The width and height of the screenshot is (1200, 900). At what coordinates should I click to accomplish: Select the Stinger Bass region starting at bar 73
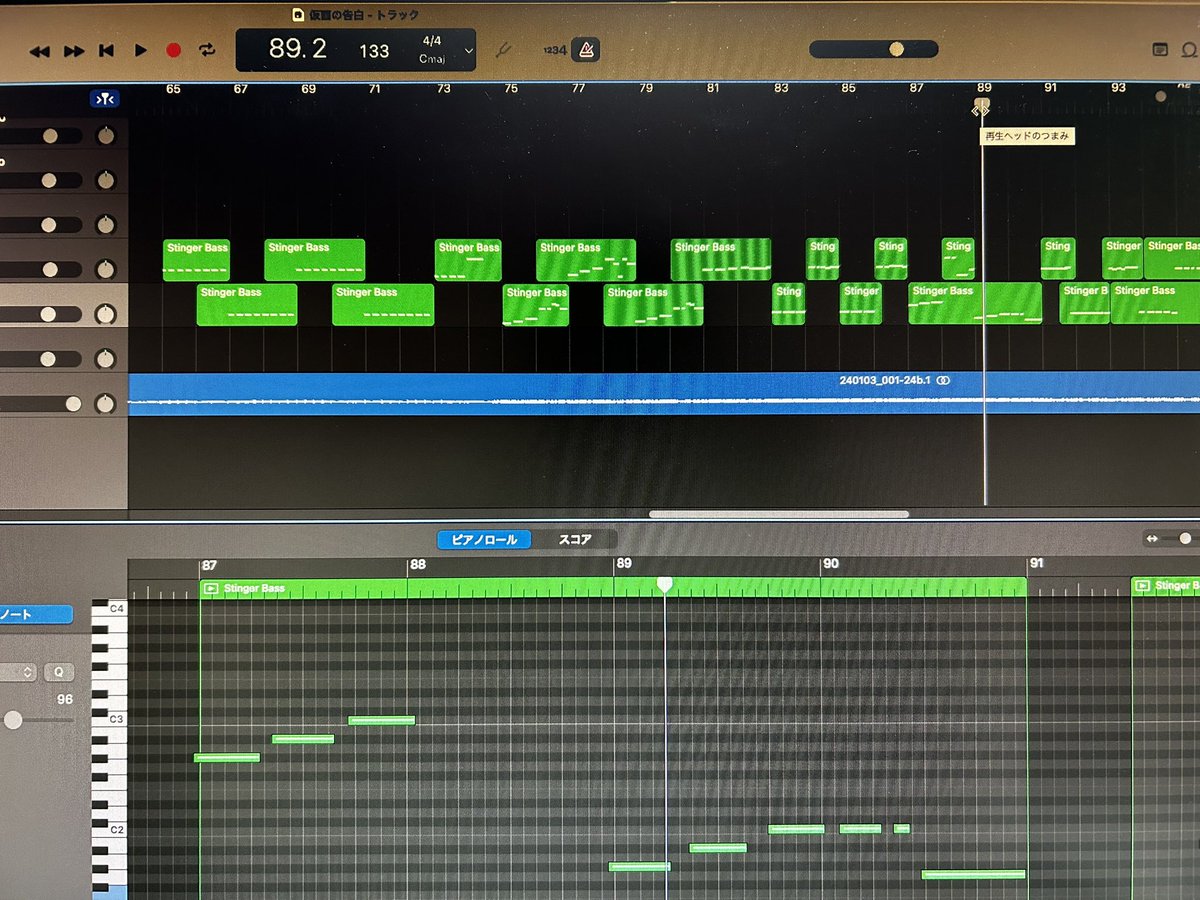tap(467, 260)
